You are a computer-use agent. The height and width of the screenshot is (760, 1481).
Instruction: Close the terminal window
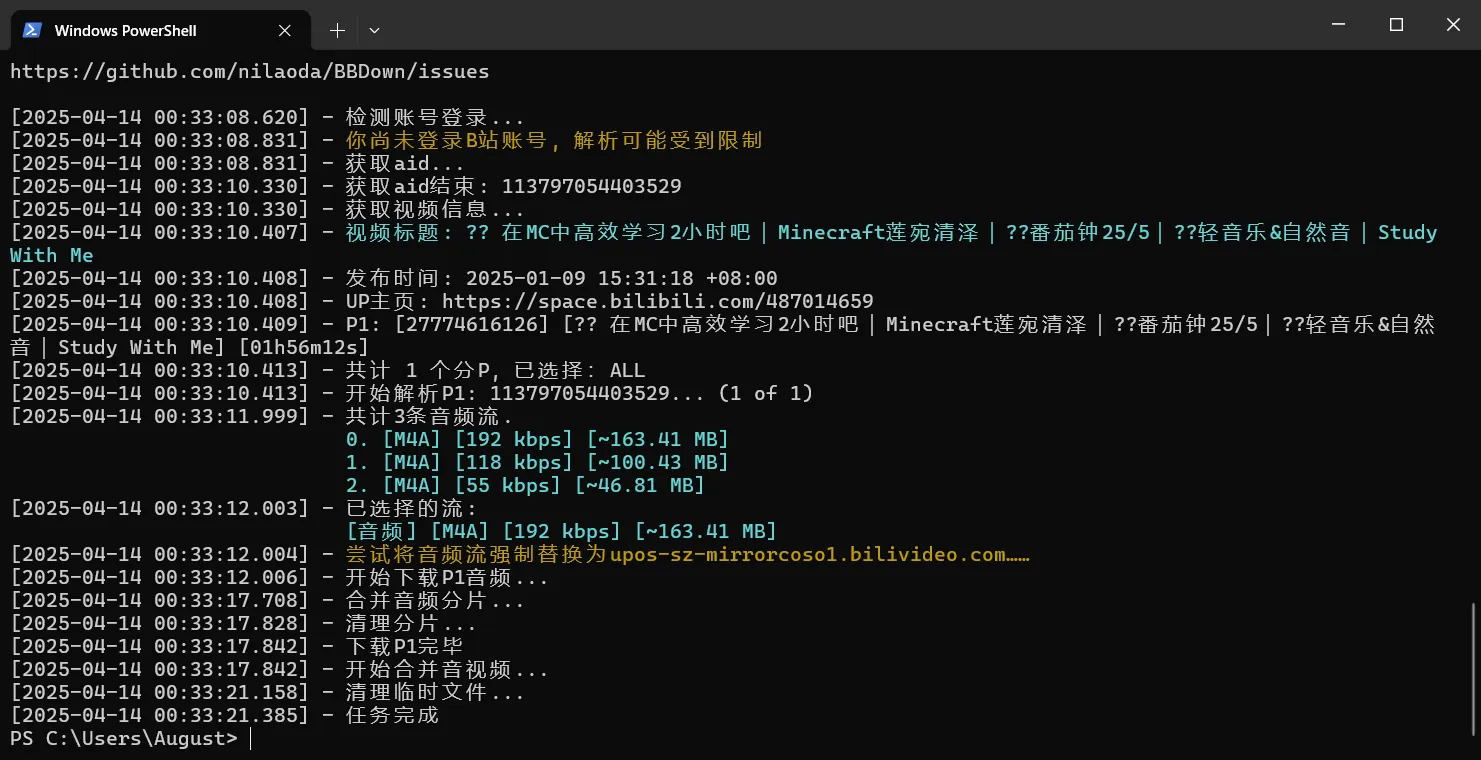(x=1453, y=25)
